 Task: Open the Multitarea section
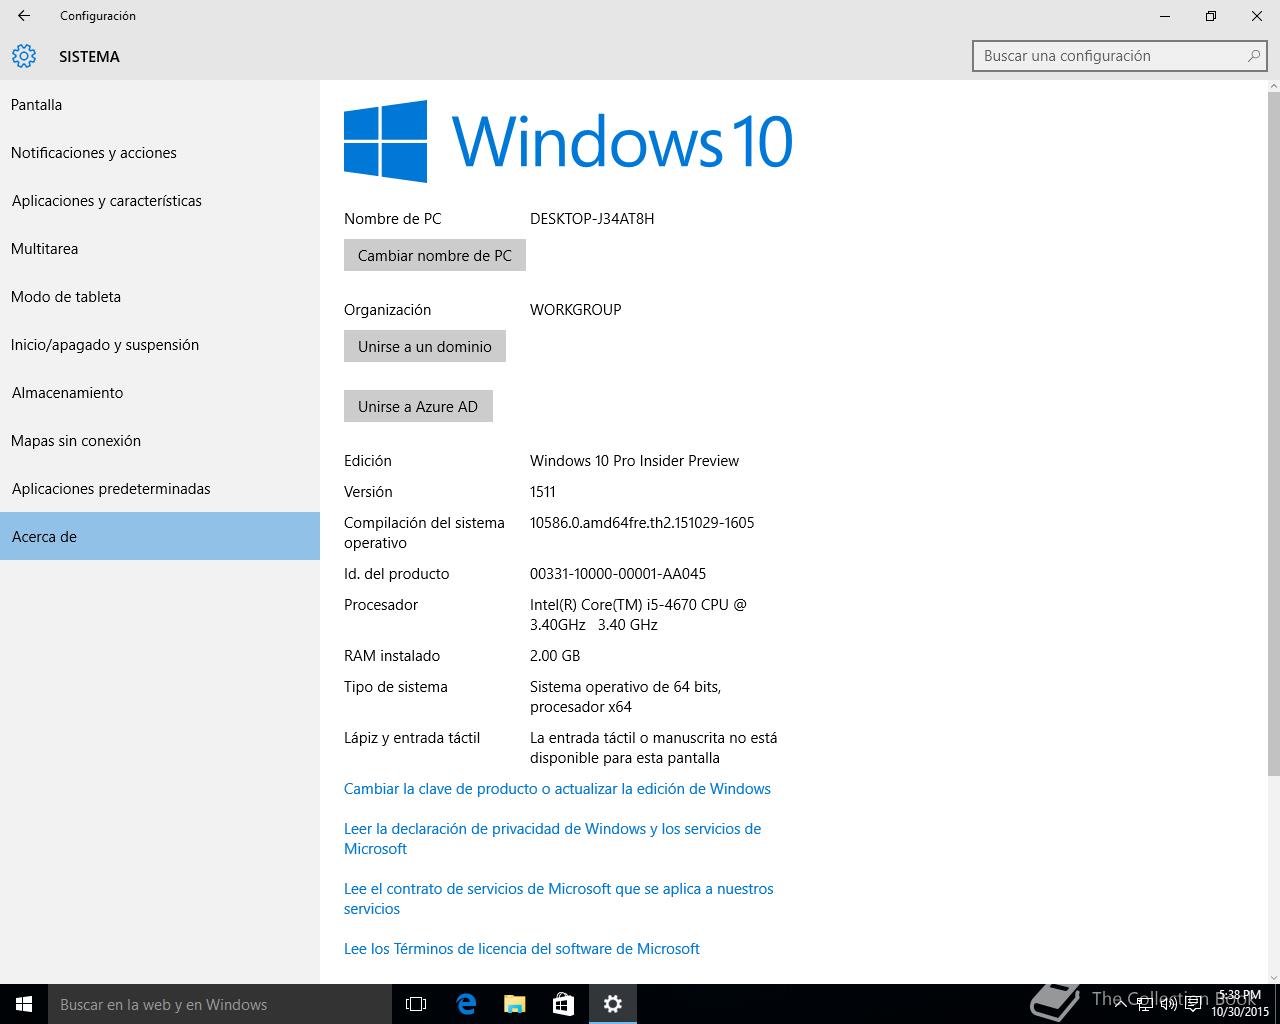click(x=160, y=248)
